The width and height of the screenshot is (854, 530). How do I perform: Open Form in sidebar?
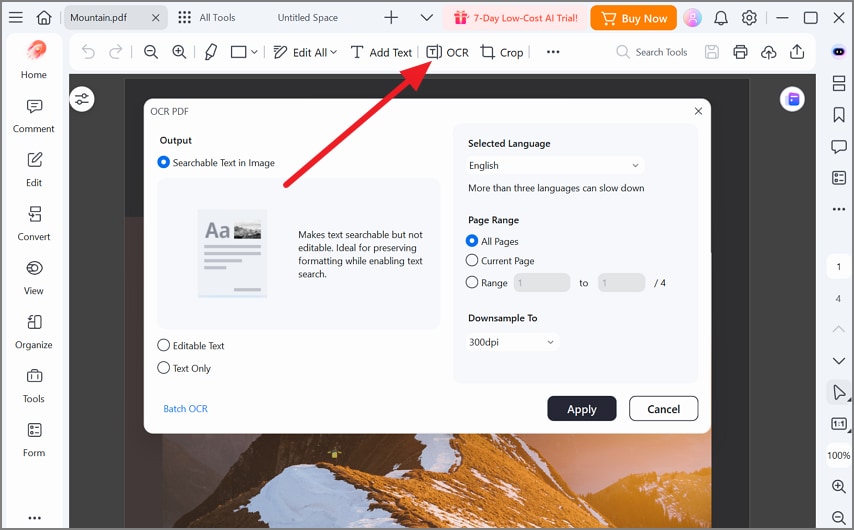pos(34,440)
